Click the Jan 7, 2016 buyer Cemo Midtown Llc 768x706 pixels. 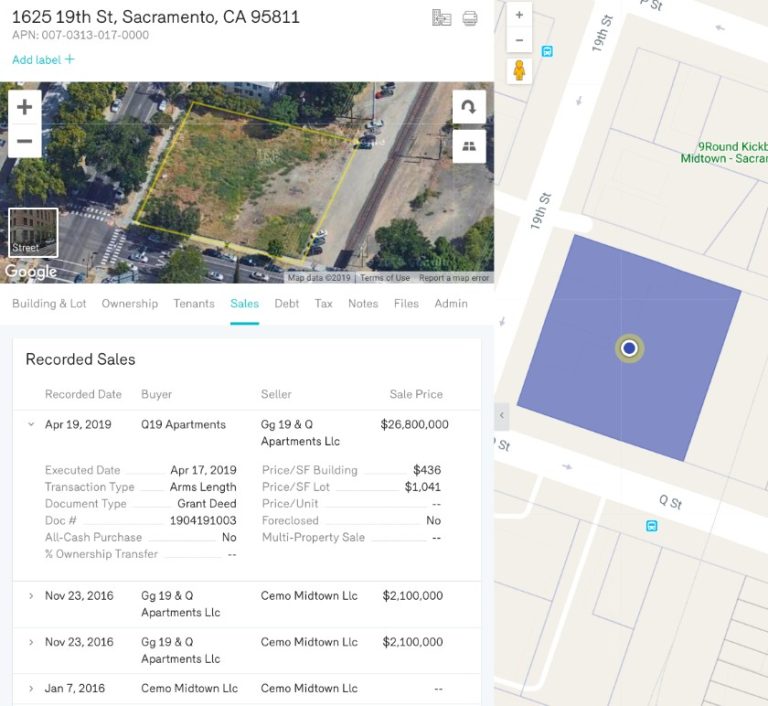pos(189,688)
